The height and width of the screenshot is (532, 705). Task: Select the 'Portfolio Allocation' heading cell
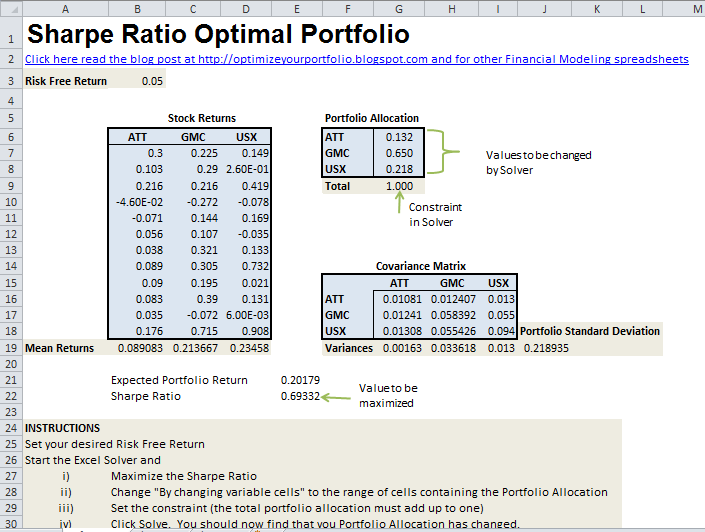372,118
